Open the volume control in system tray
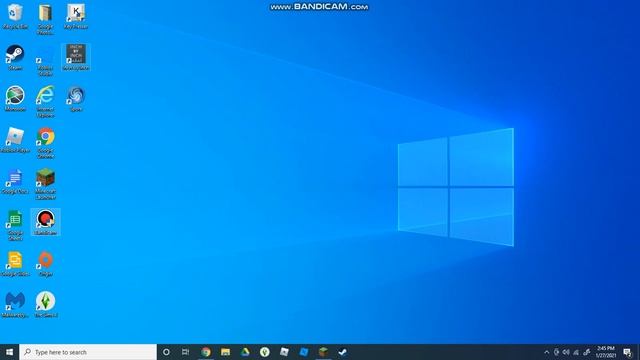Screen dimensions: 640x360 tap(566, 352)
